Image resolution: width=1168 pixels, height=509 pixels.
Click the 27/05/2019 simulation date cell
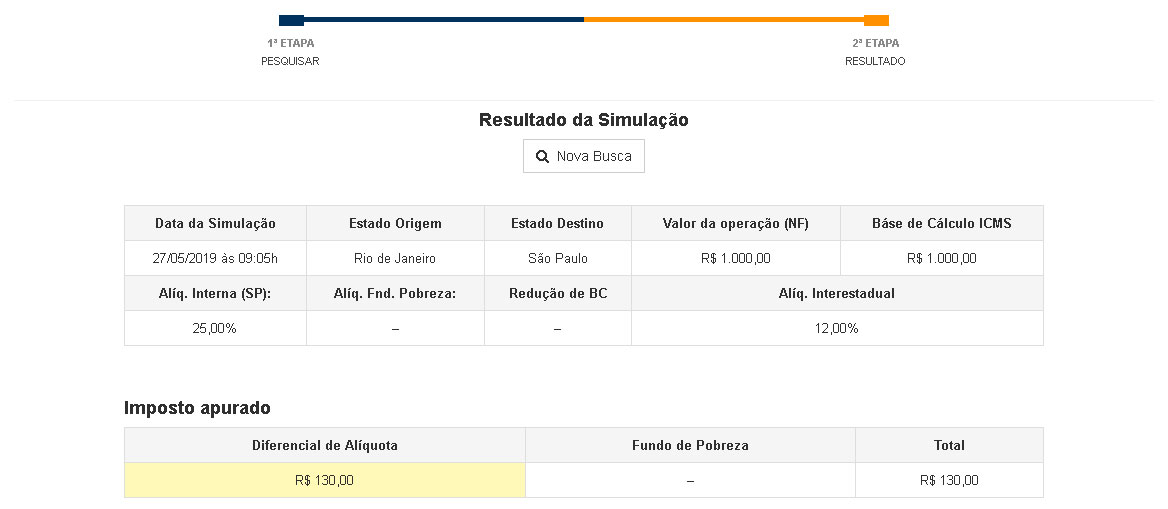(x=215, y=258)
